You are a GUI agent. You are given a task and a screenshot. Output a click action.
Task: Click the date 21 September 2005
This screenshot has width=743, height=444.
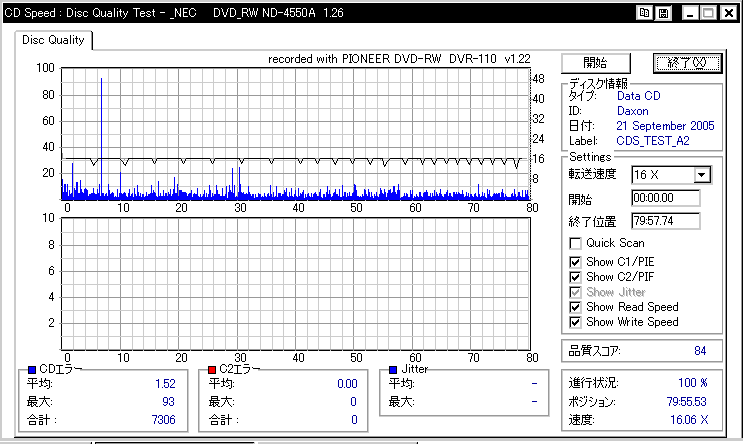[665, 126]
